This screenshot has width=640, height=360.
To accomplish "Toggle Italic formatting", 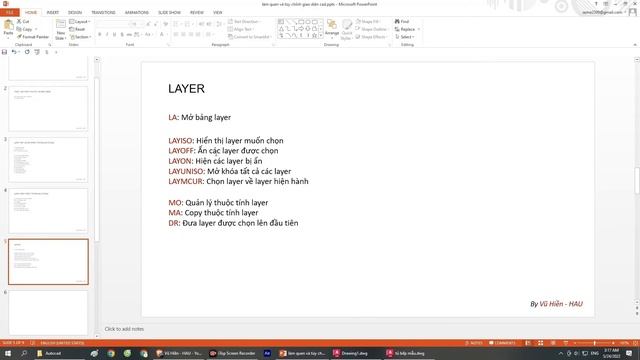I will [107, 35].
